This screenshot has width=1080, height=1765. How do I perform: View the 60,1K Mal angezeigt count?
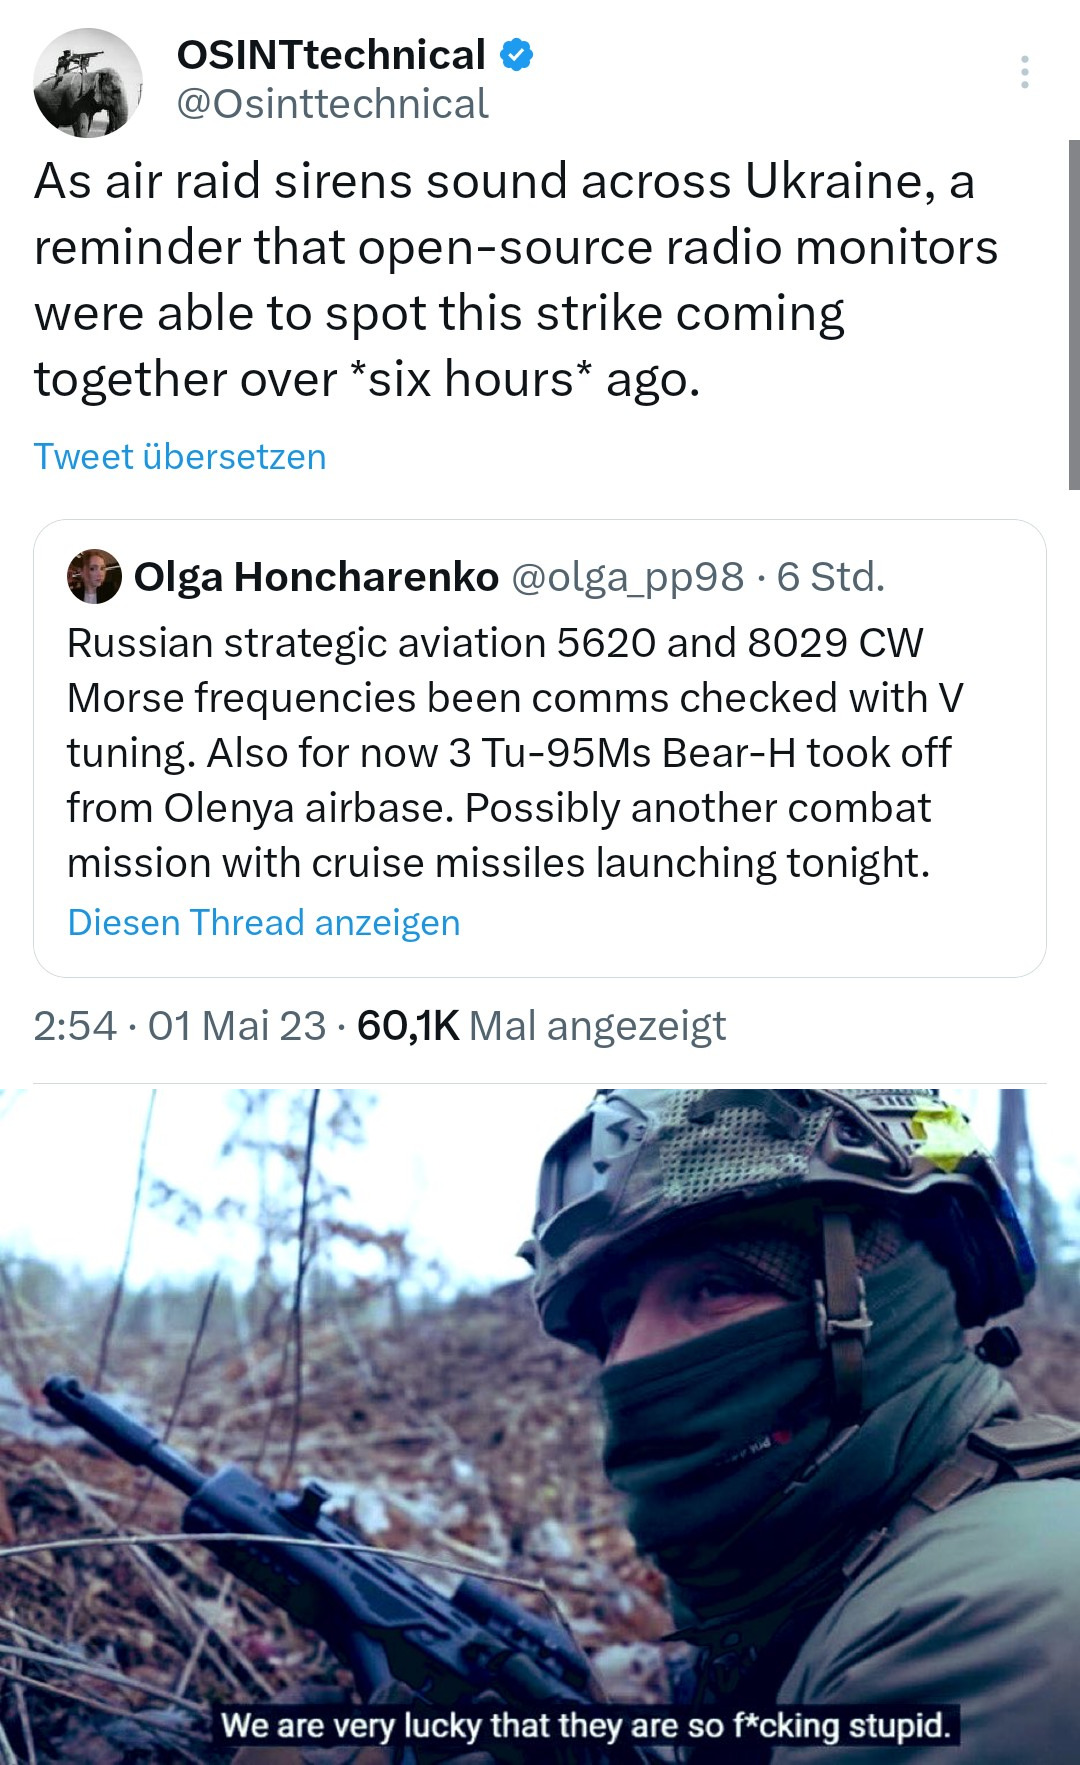tap(541, 1026)
